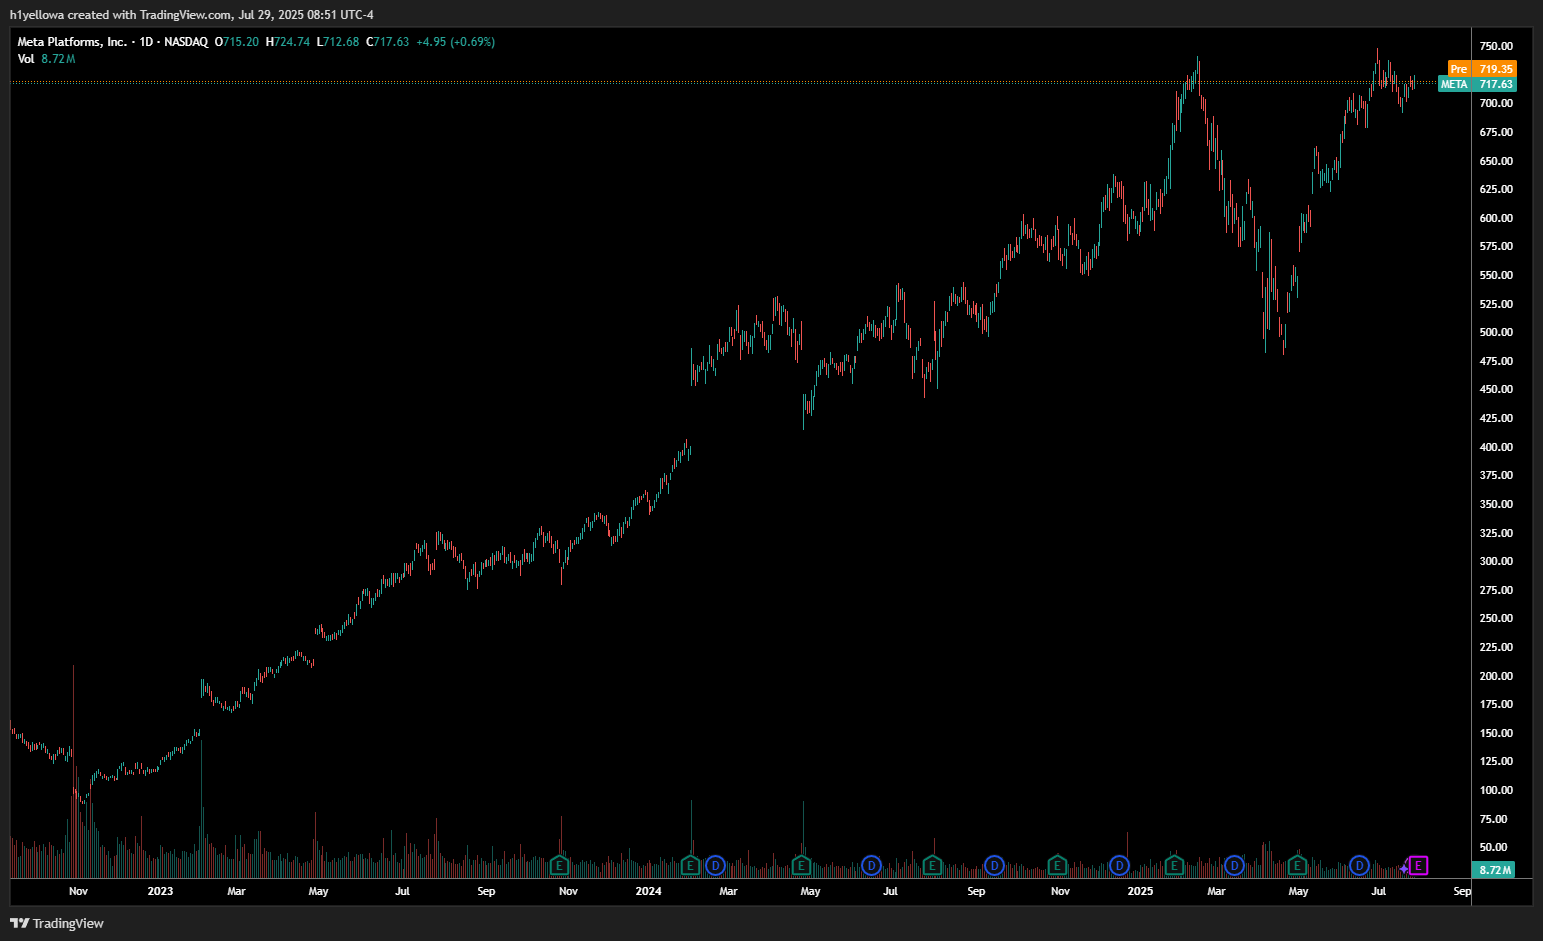This screenshot has width=1543, height=941.
Task: Click the dividend marker just before 2025 label
Action: pyautogui.click(x=1119, y=865)
